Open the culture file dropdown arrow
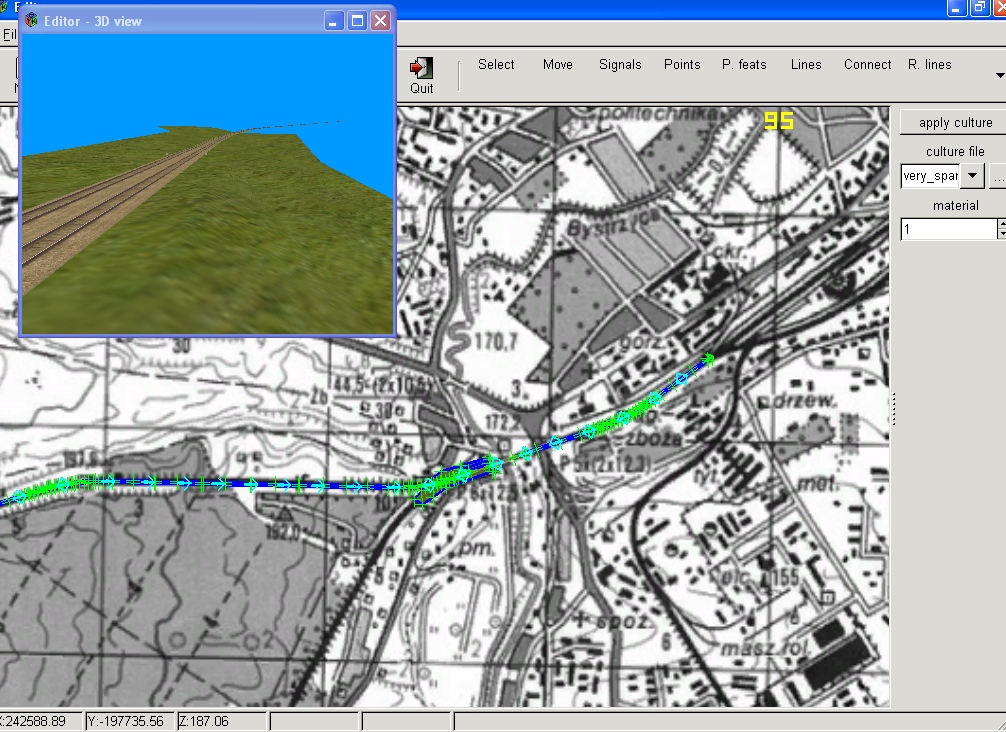The image size is (1006, 732). tap(973, 176)
